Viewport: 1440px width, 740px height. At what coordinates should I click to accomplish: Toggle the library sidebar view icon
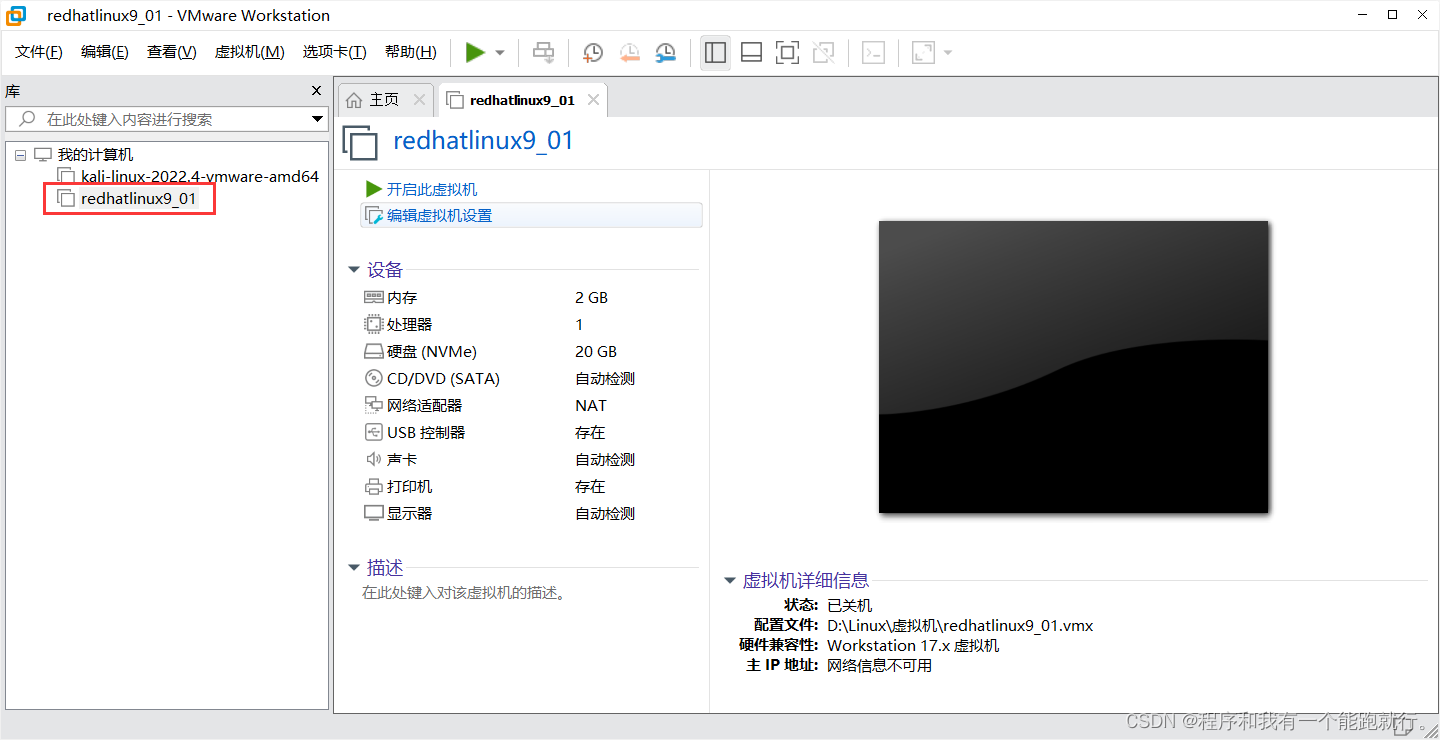pyautogui.click(x=715, y=52)
